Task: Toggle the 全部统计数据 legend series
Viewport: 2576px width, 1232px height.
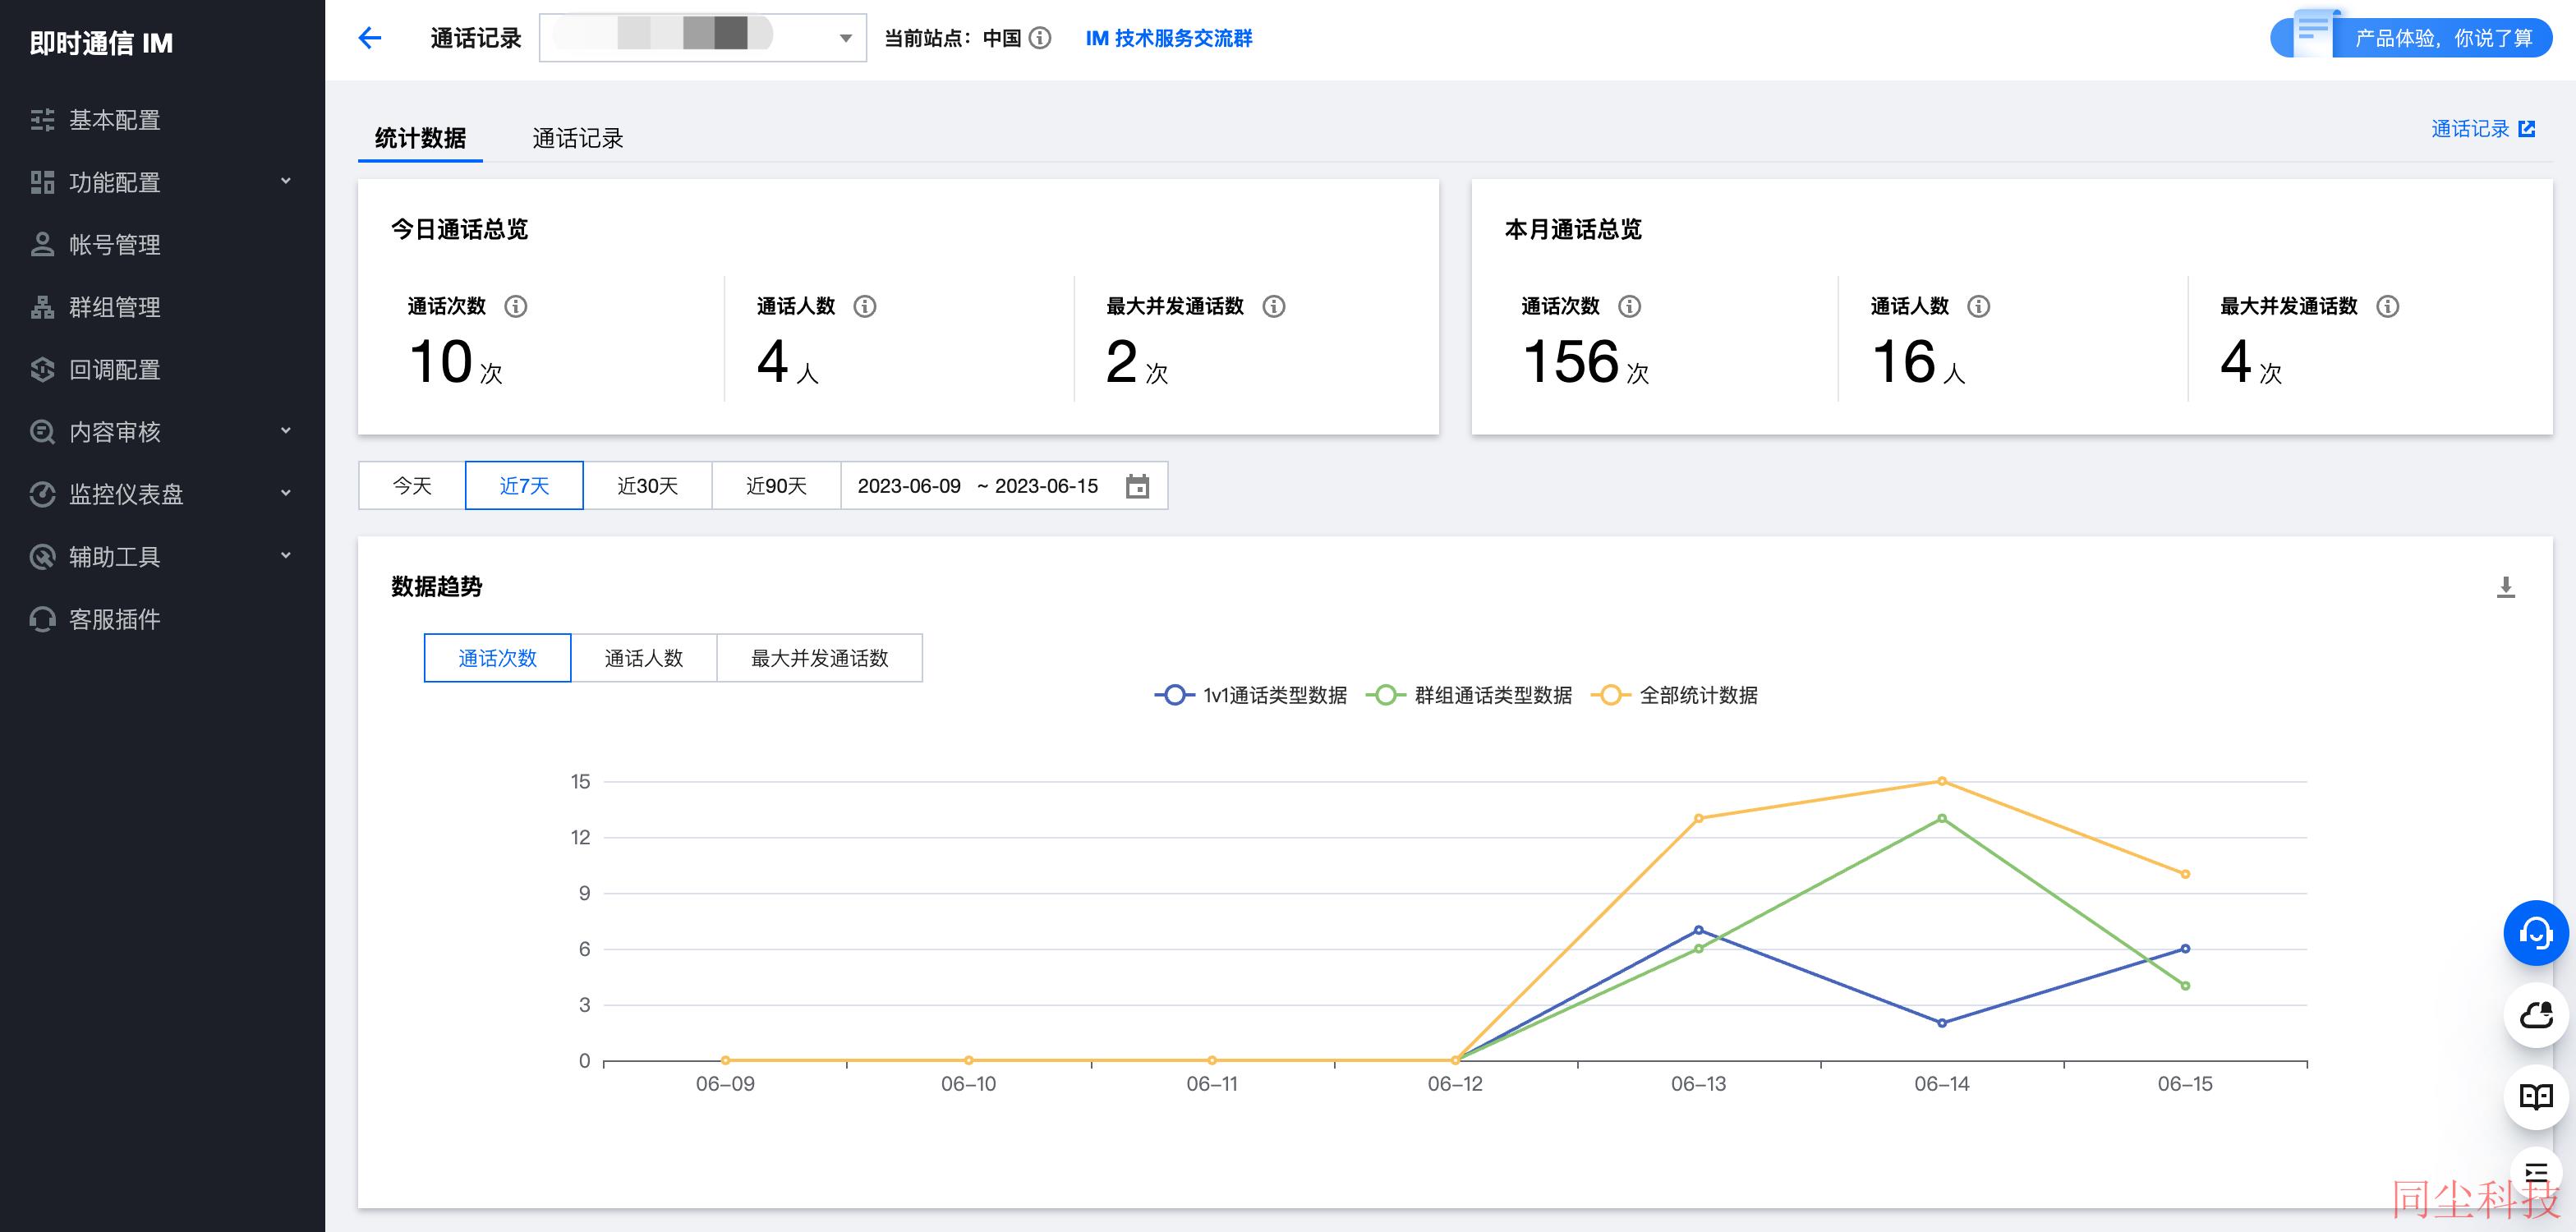Action: [1674, 695]
